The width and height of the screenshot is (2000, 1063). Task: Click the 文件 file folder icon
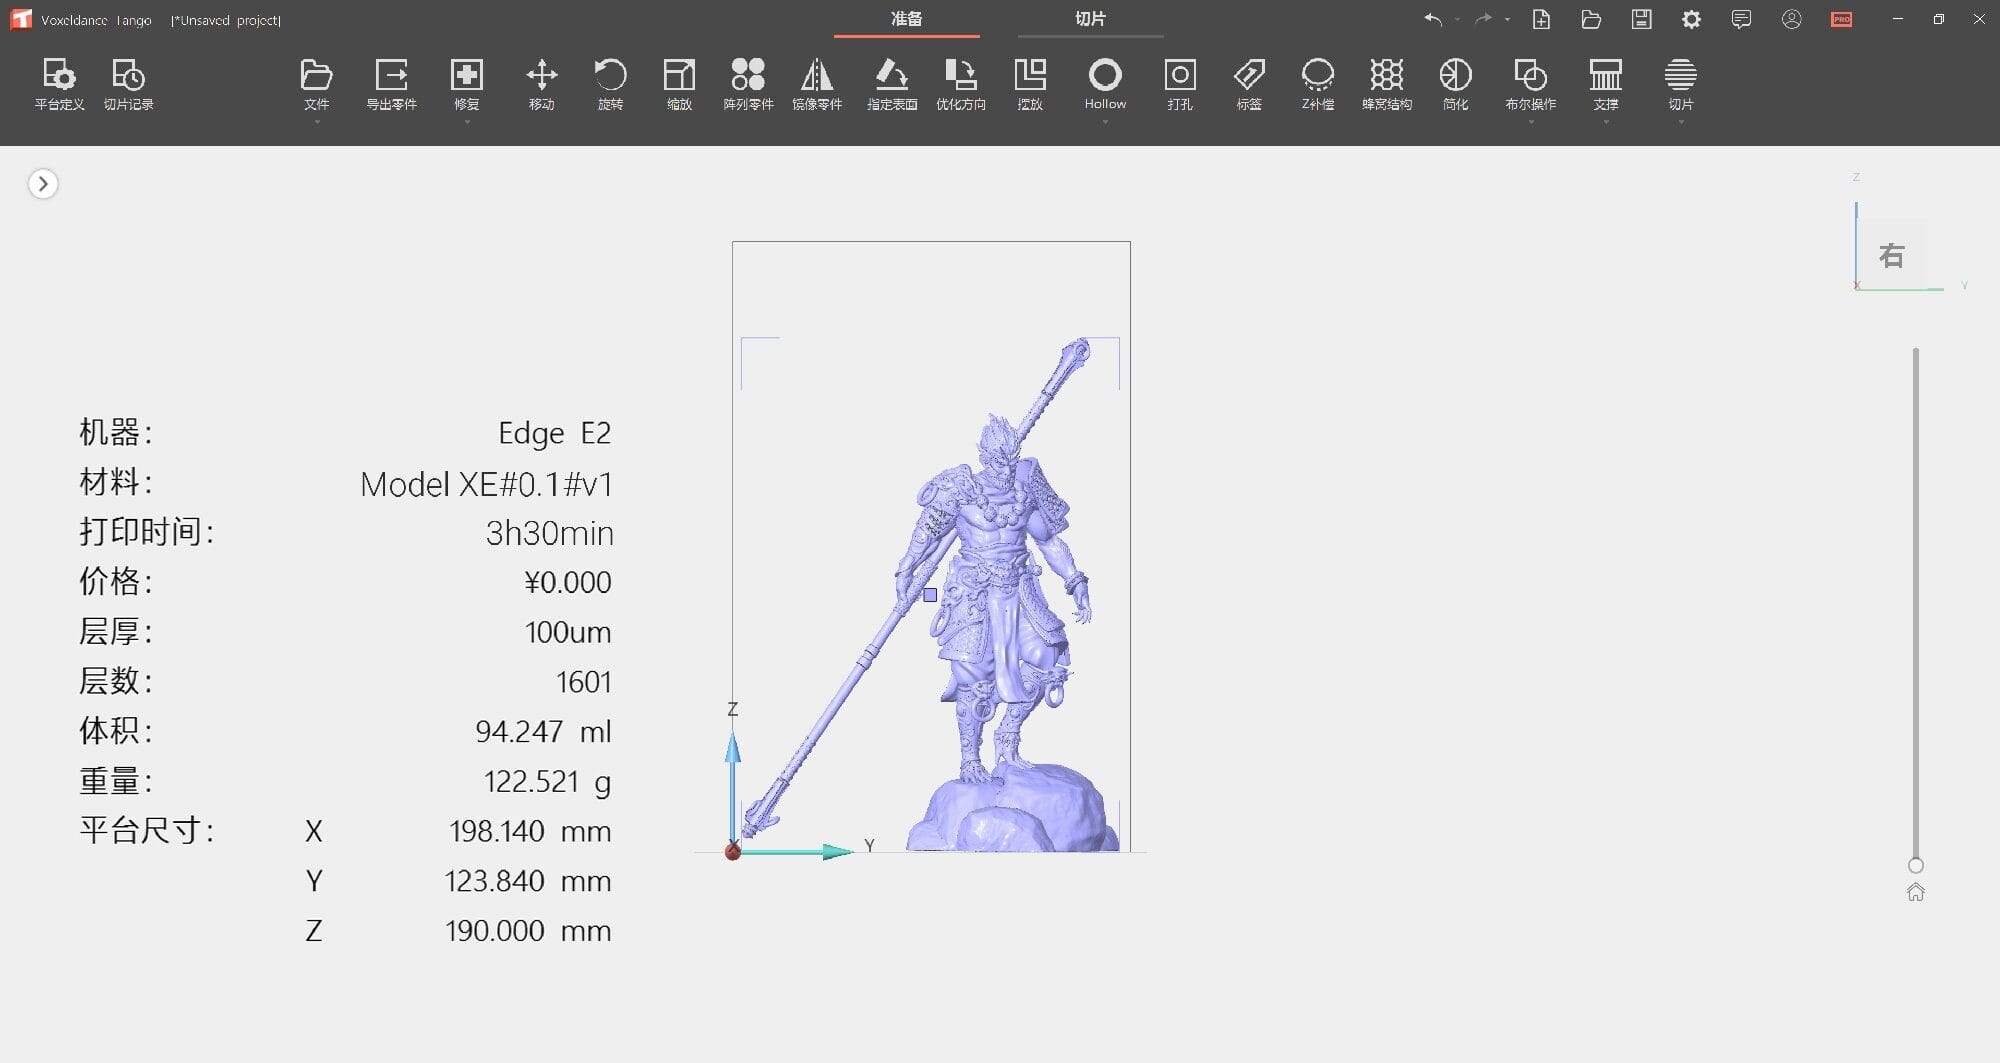click(x=316, y=76)
